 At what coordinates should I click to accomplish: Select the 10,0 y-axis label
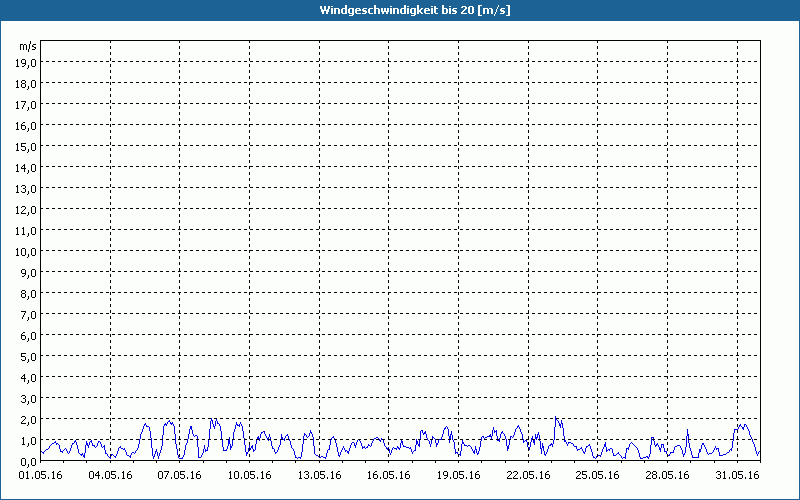tap(27, 252)
